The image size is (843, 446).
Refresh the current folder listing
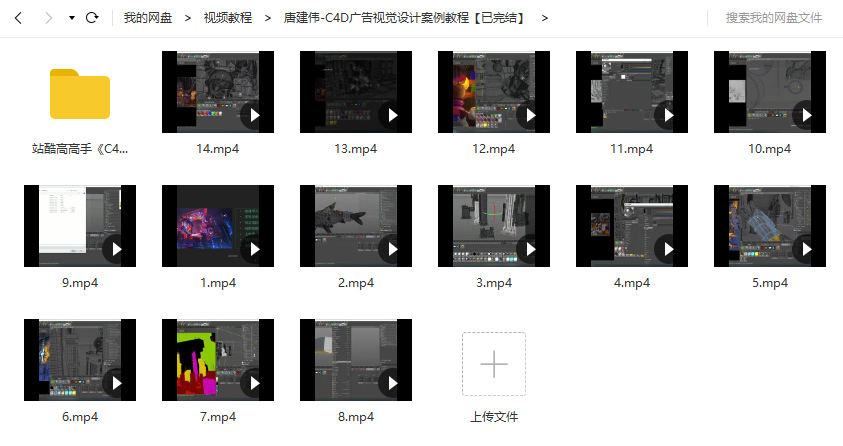point(92,18)
